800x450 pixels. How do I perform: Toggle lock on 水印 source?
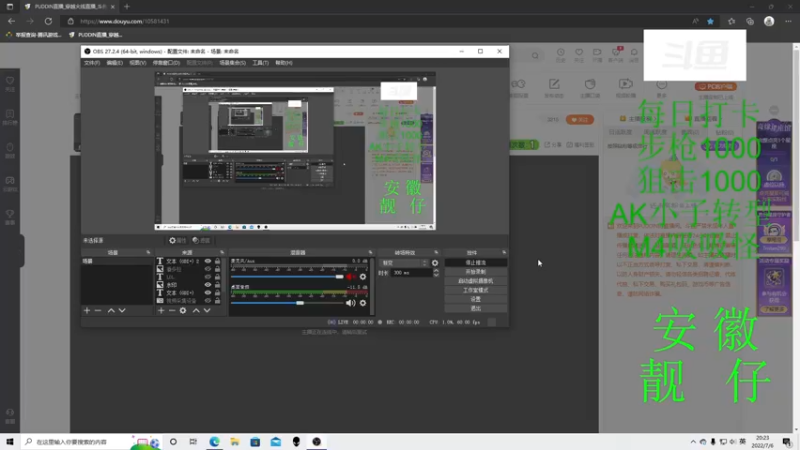[217, 285]
